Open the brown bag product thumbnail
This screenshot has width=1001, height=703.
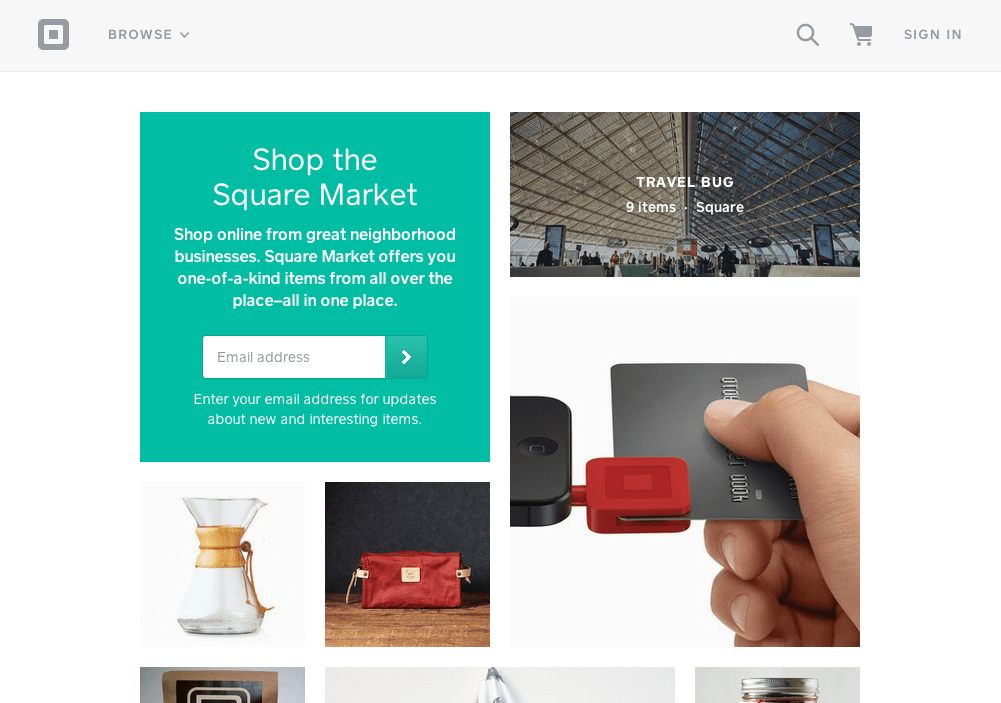pos(222,685)
